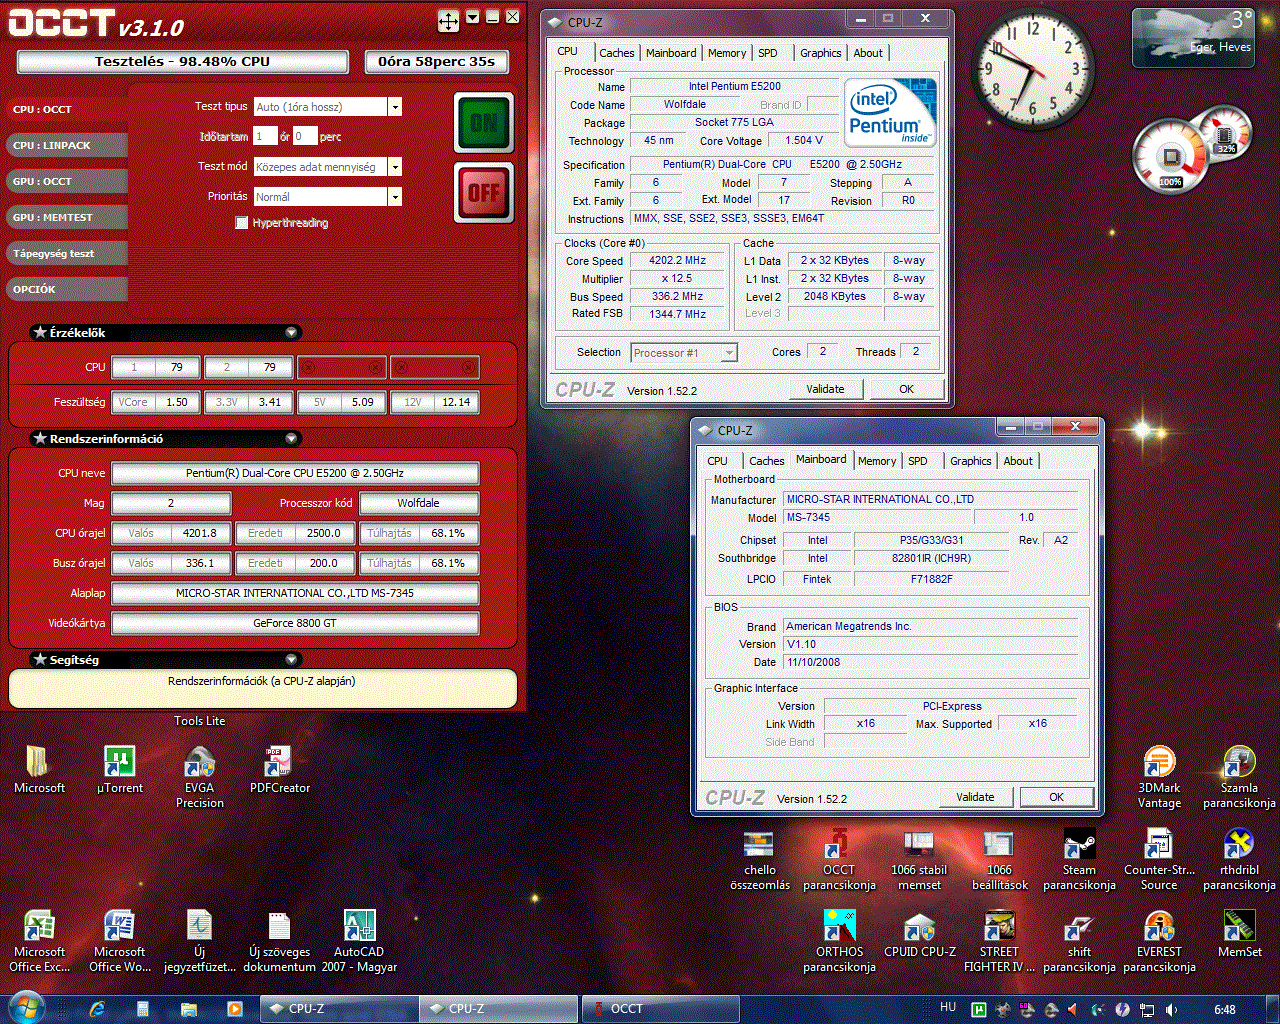Open the AutoCAD 2007 desktop icon
Viewport: 1280px width, 1024px height.
(x=359, y=940)
